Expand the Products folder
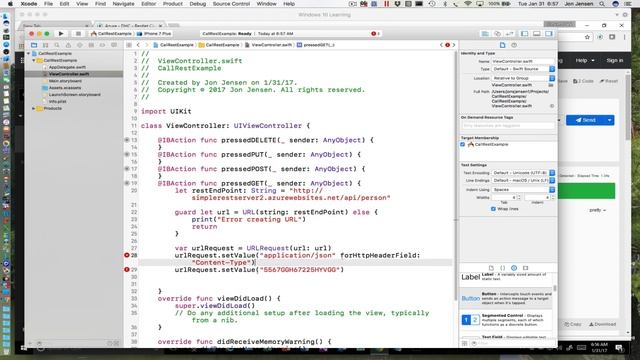This screenshot has height=360, width=640. (x=34, y=109)
